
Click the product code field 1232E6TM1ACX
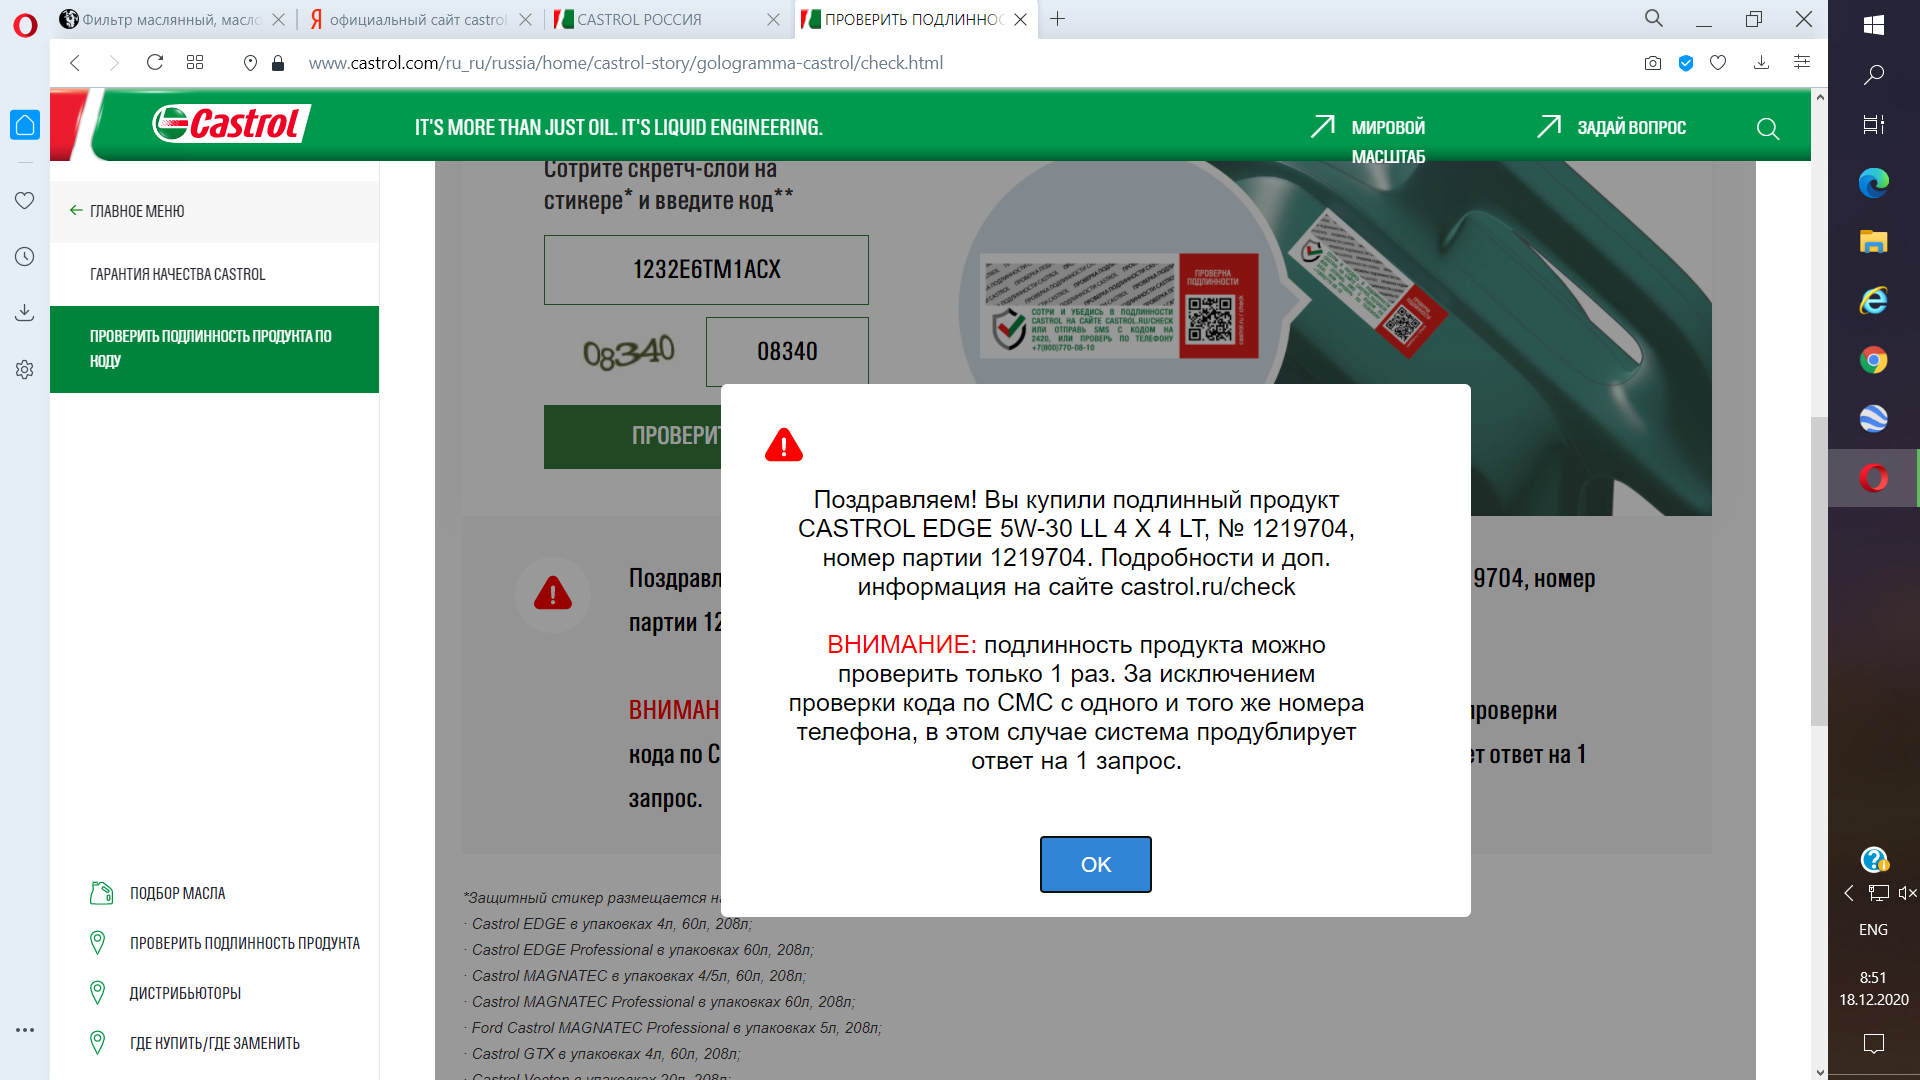[x=706, y=270]
